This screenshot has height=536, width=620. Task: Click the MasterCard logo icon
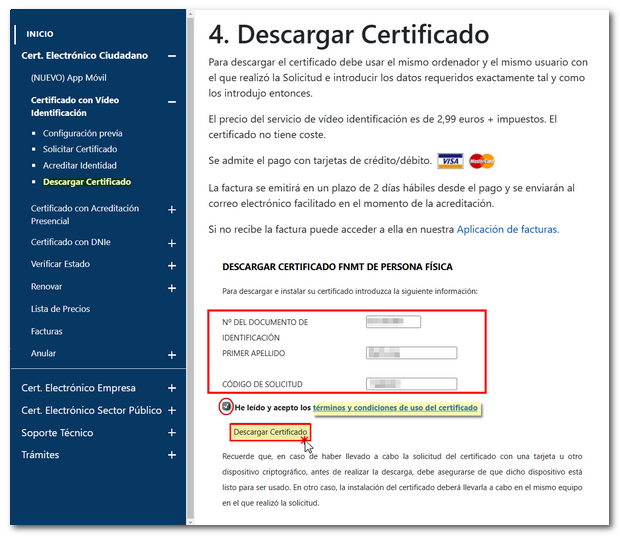[482, 161]
